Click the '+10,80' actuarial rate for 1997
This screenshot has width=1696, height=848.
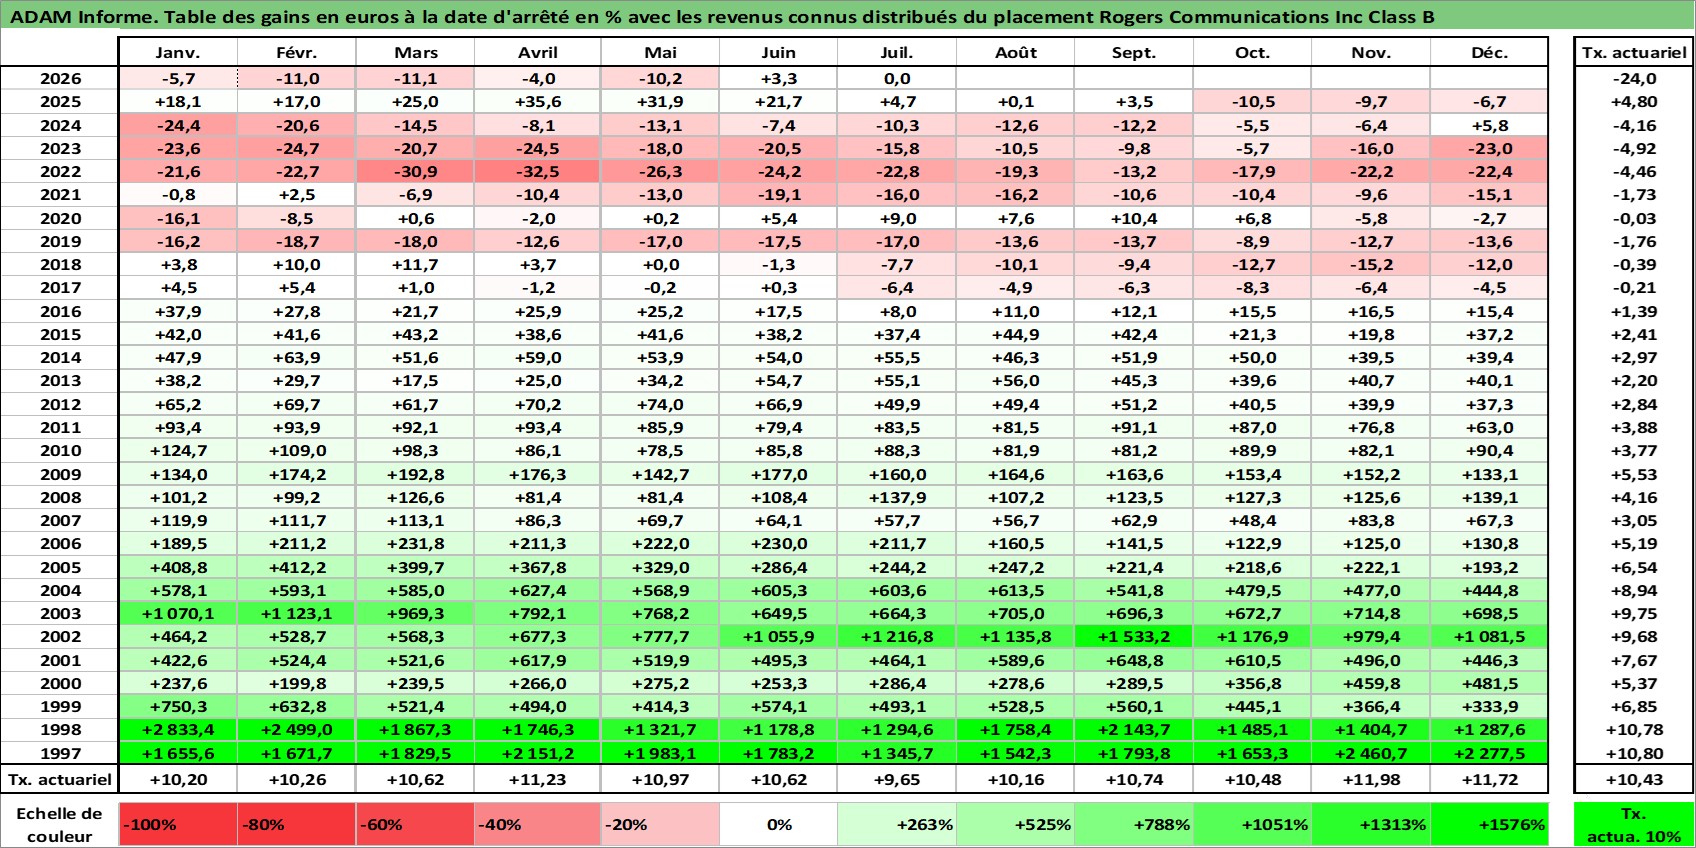[1634, 753]
